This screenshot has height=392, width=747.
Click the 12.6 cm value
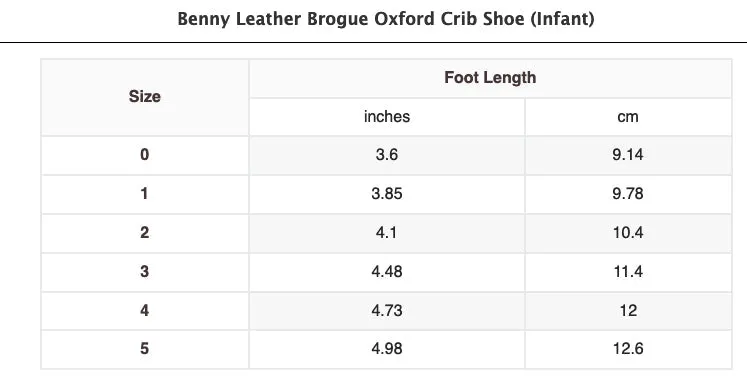628,350
